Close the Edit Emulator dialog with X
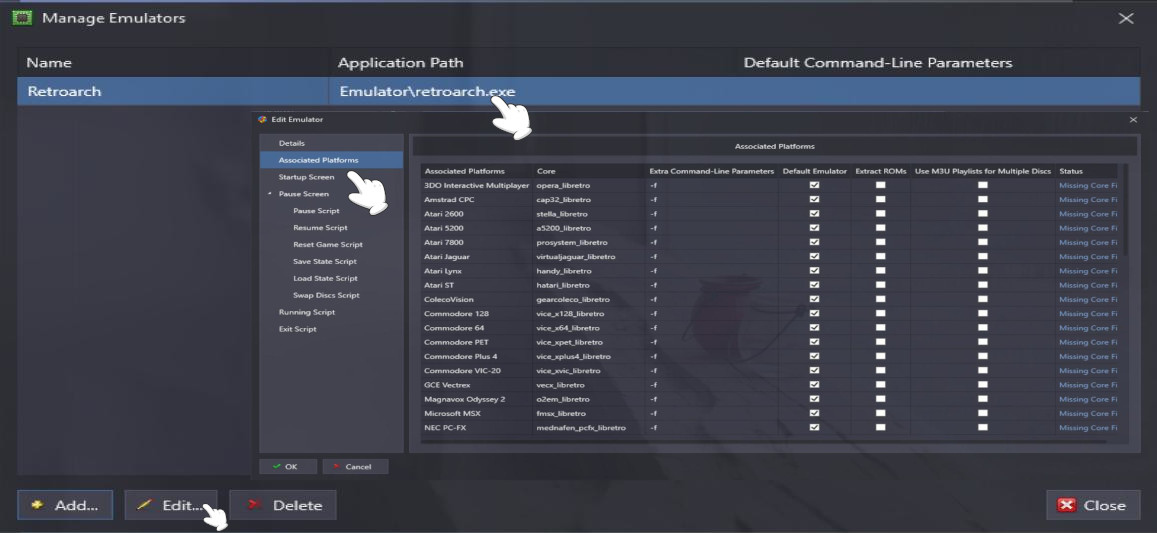This screenshot has width=1157, height=533. [1133, 119]
